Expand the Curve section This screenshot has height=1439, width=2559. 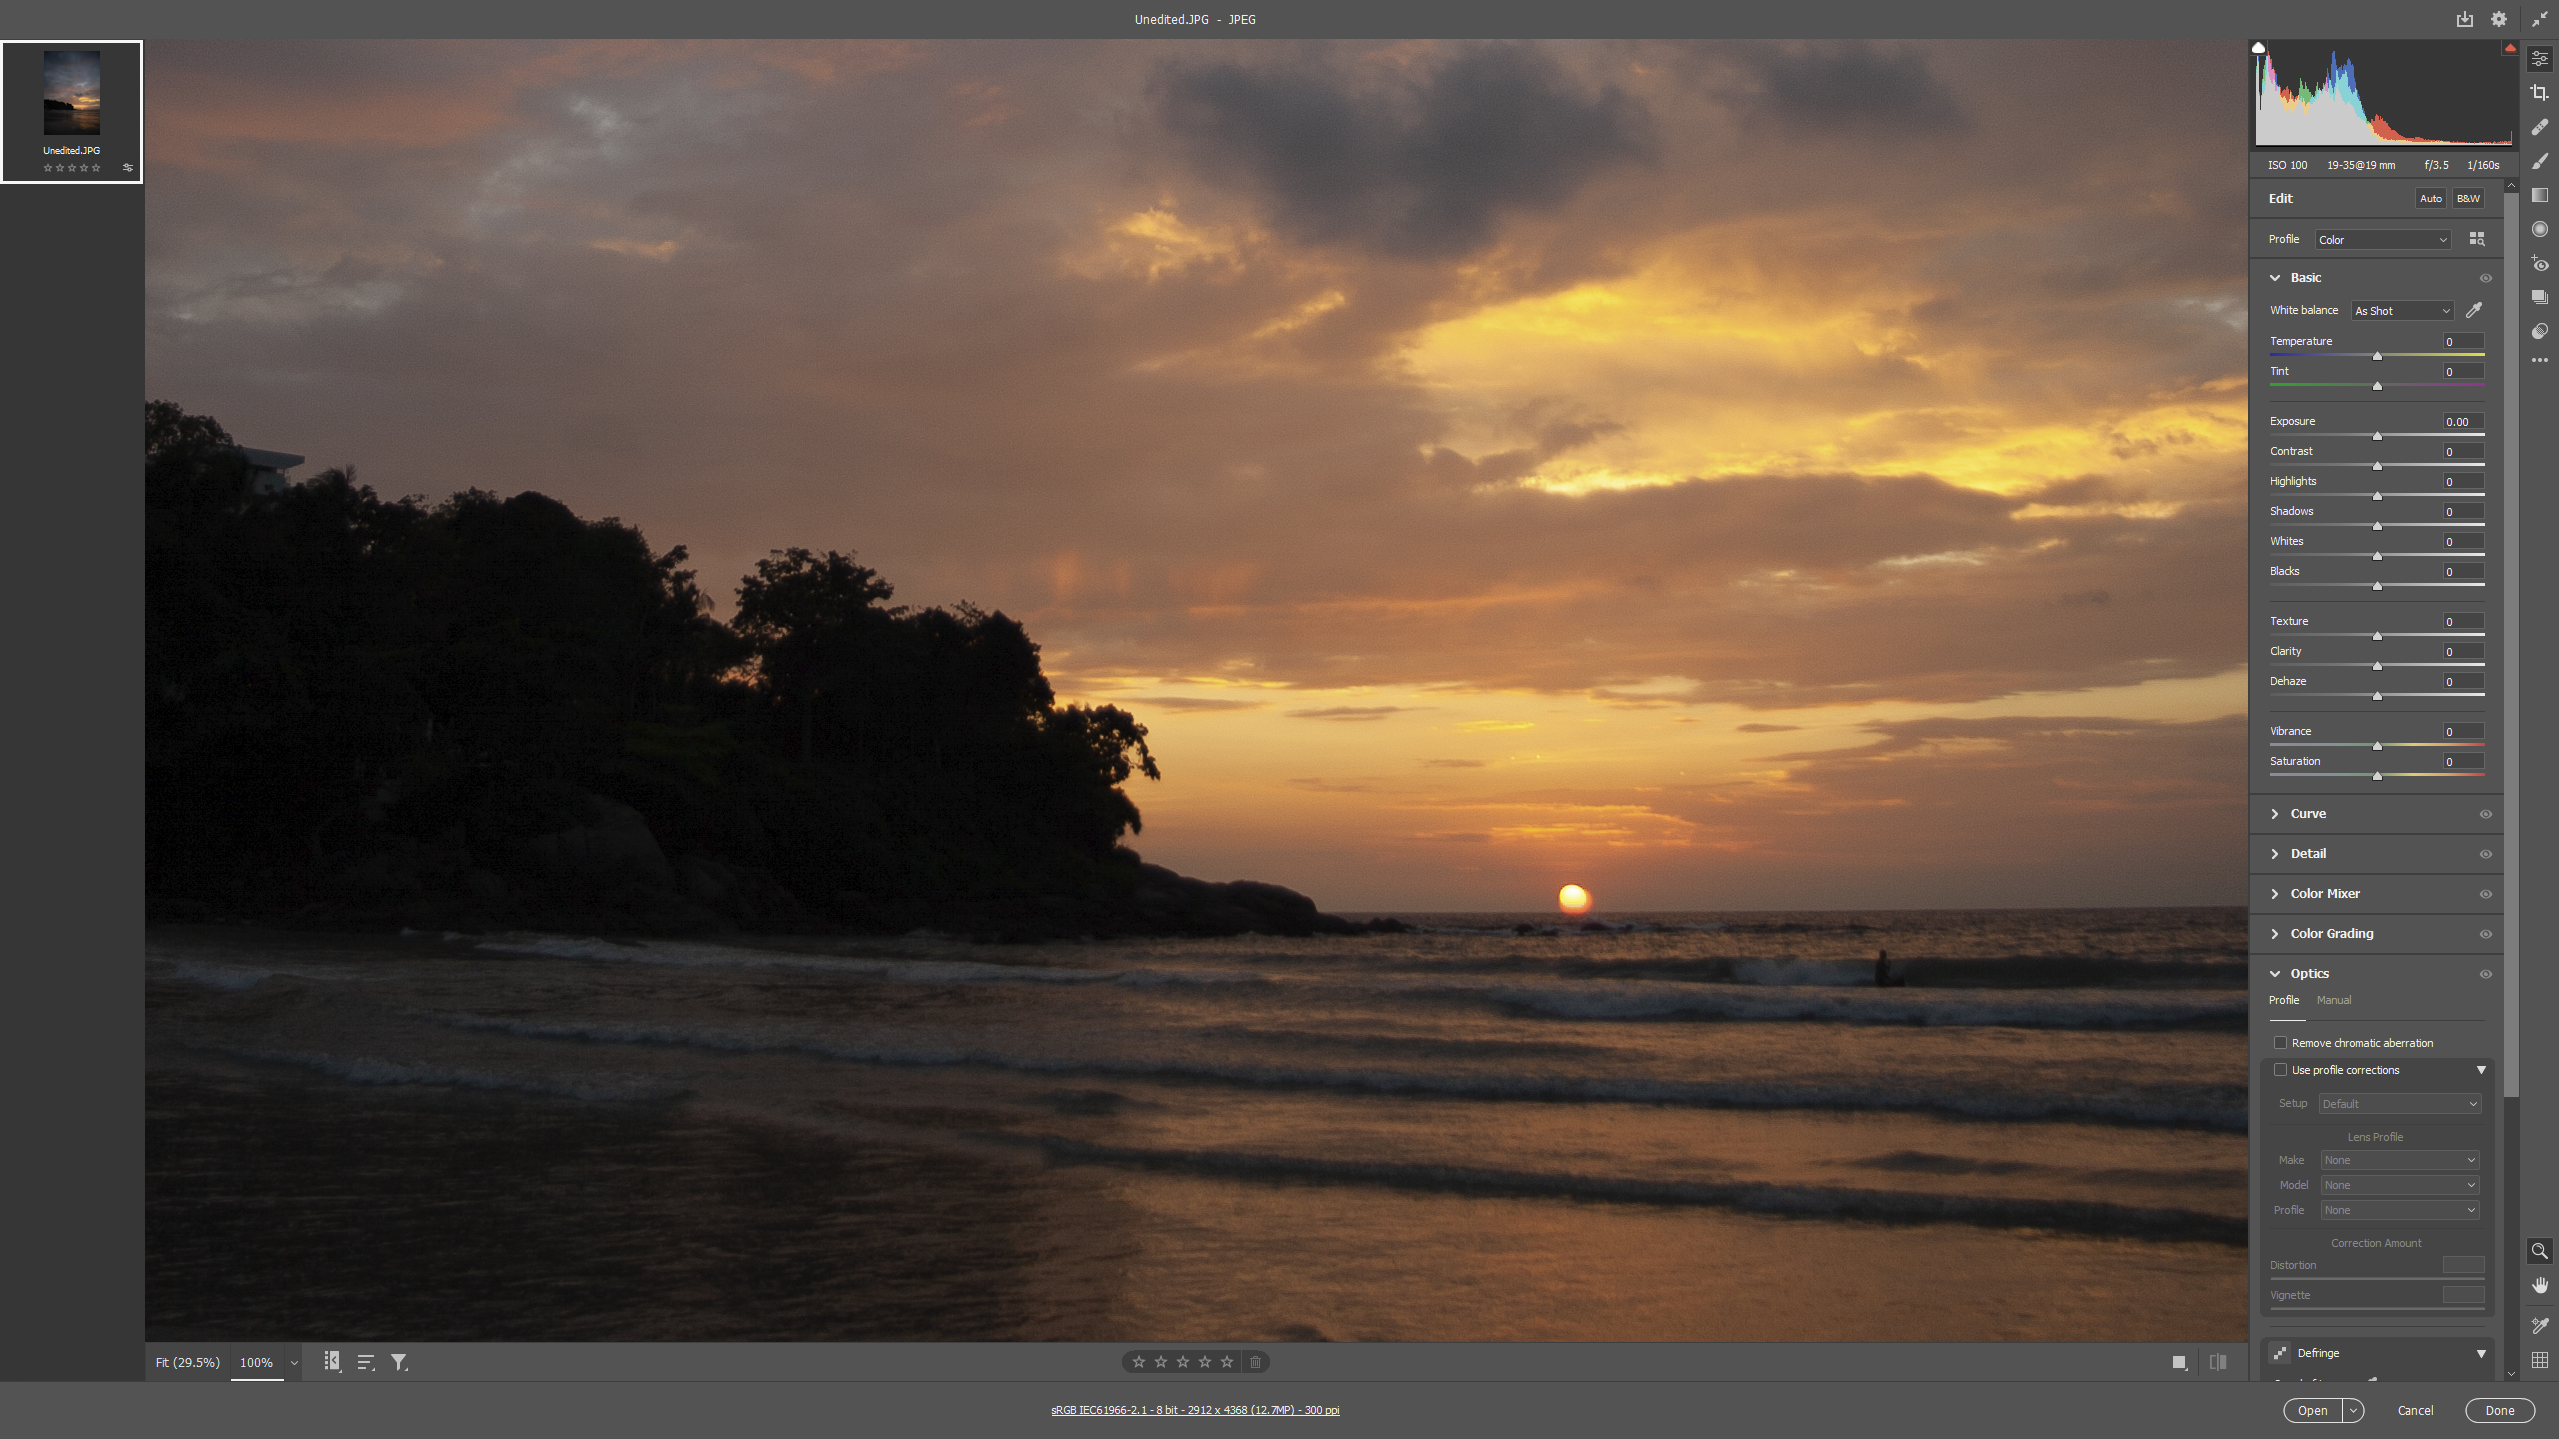pyautogui.click(x=2311, y=813)
